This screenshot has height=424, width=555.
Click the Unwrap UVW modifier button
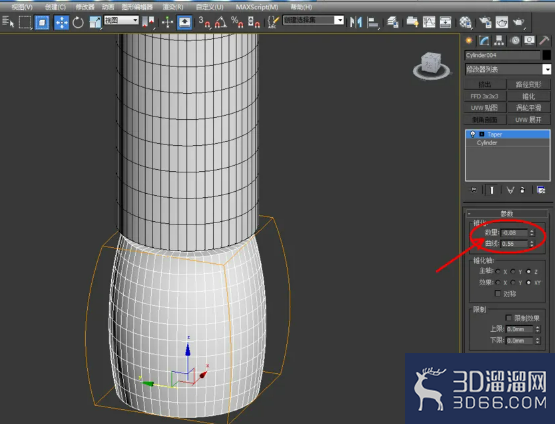pyautogui.click(x=528, y=120)
